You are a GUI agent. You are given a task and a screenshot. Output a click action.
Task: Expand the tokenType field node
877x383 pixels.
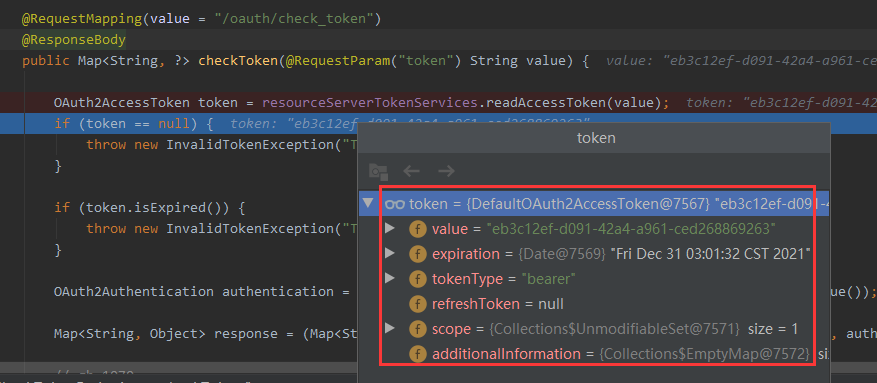pyautogui.click(x=390, y=278)
